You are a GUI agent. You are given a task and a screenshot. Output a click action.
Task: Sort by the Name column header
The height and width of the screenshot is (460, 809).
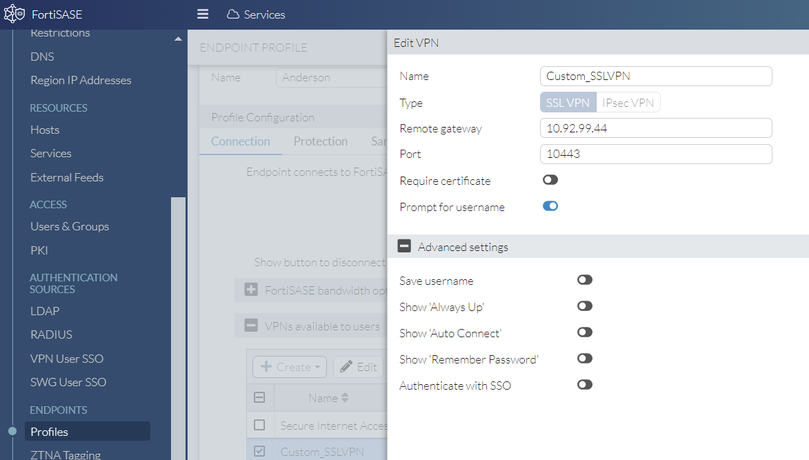click(x=328, y=398)
